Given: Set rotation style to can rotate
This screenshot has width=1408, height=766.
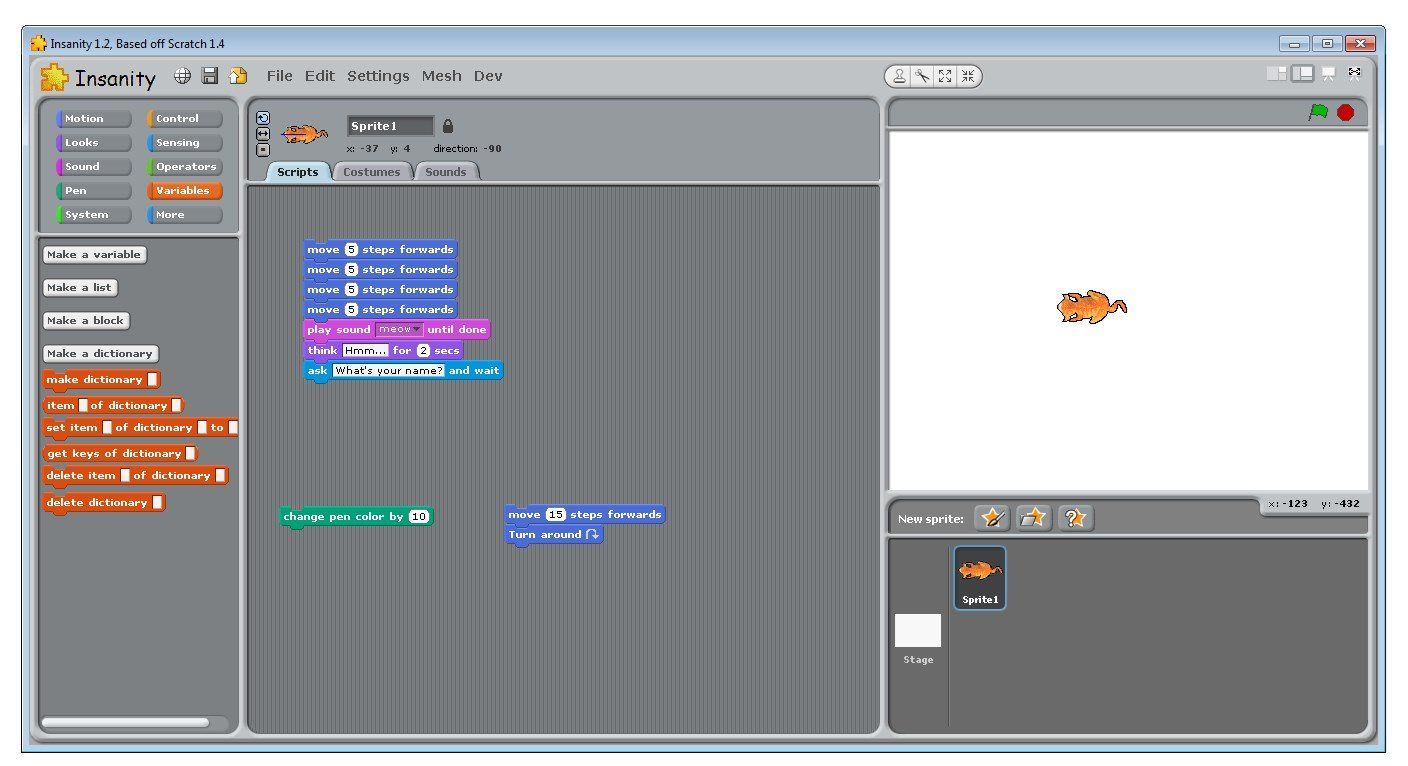Looking at the screenshot, I should pos(263,118).
